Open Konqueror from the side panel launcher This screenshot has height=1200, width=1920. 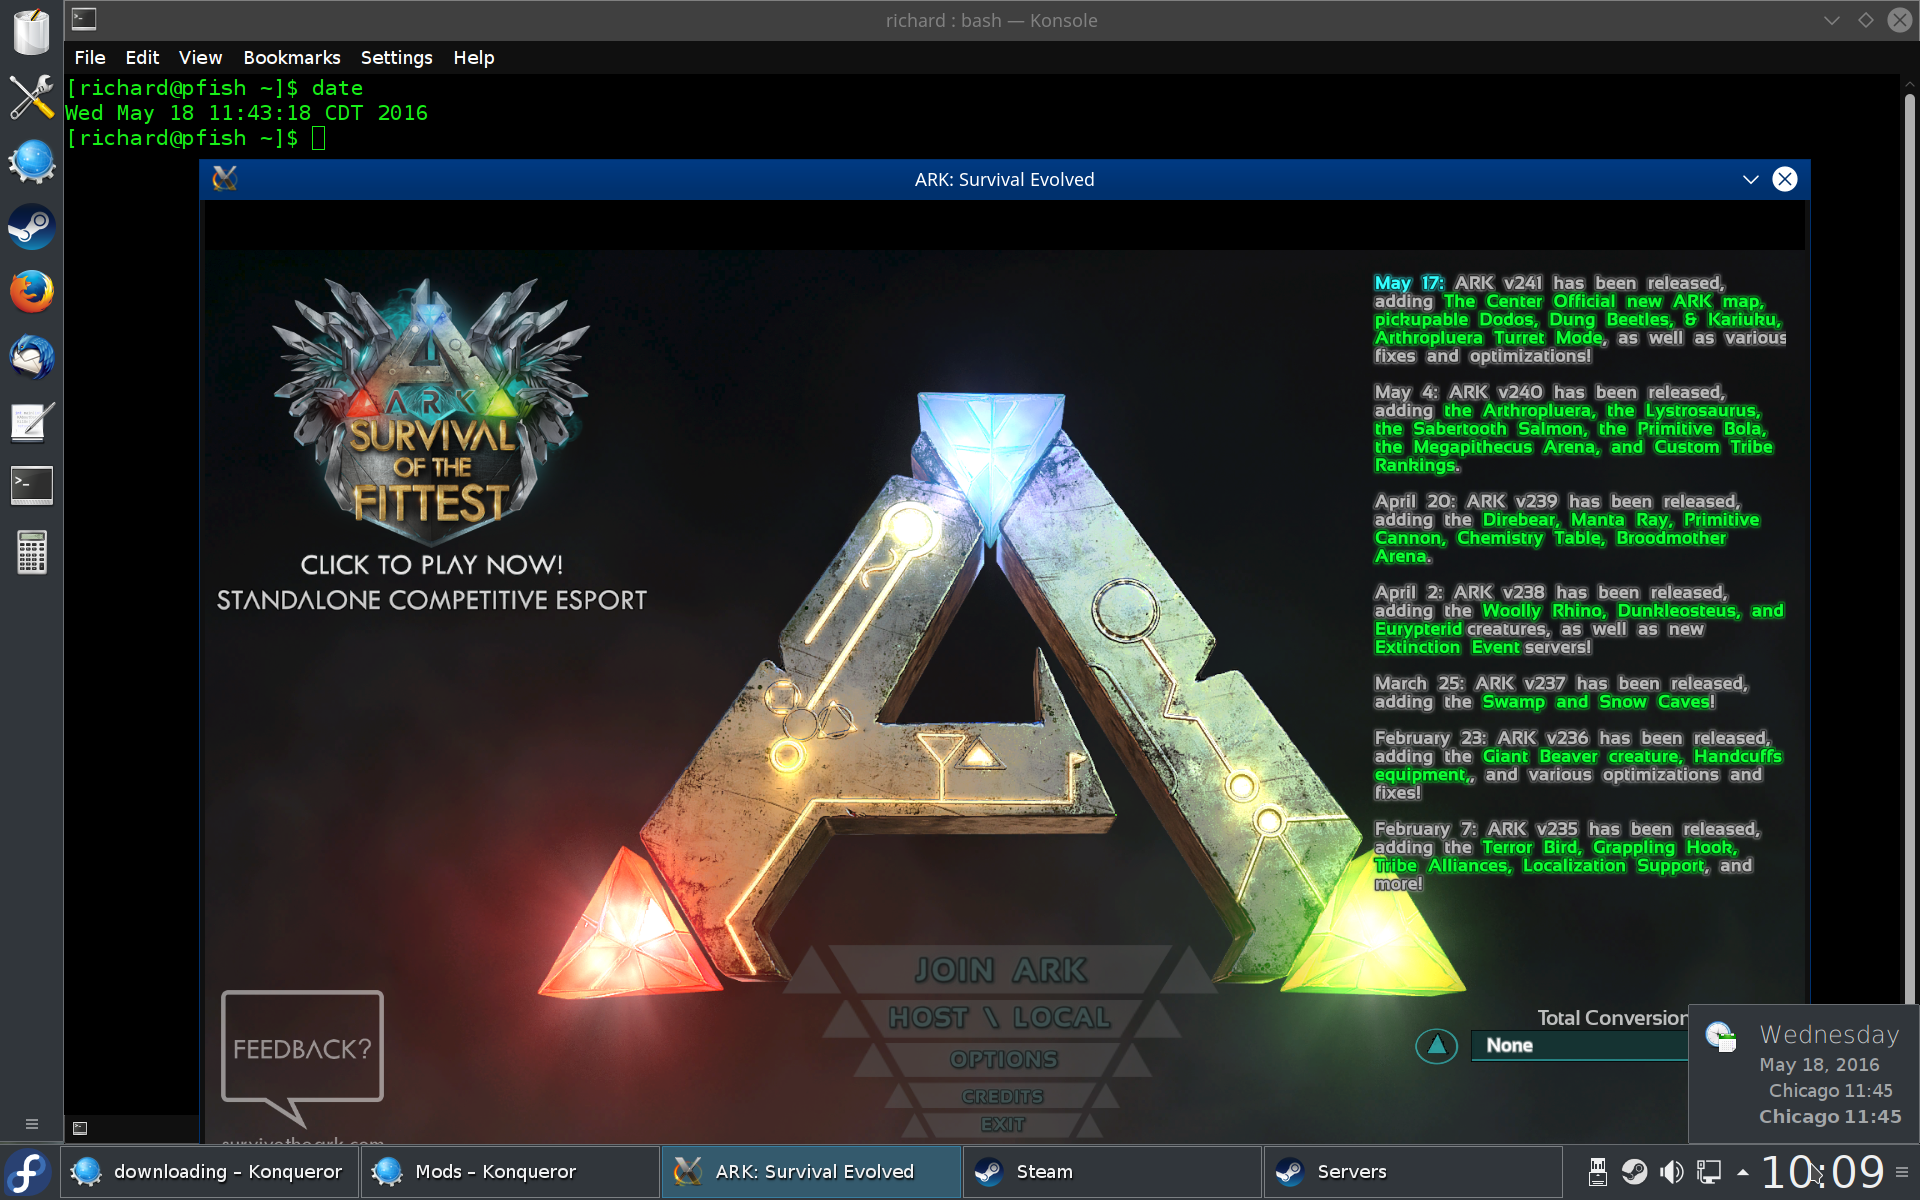[31, 162]
